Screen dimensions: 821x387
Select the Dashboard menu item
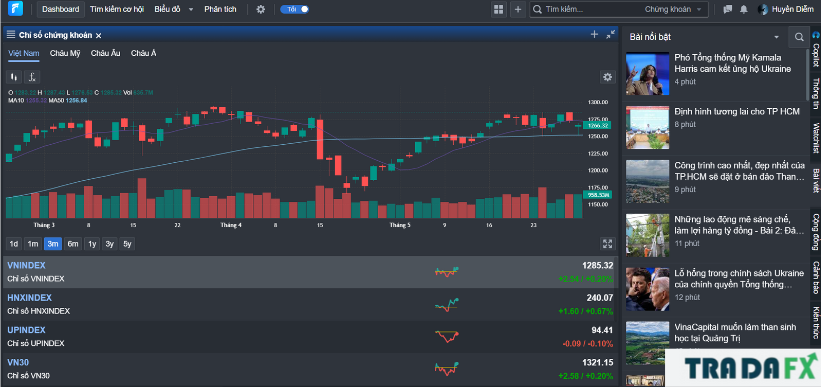tap(61, 9)
